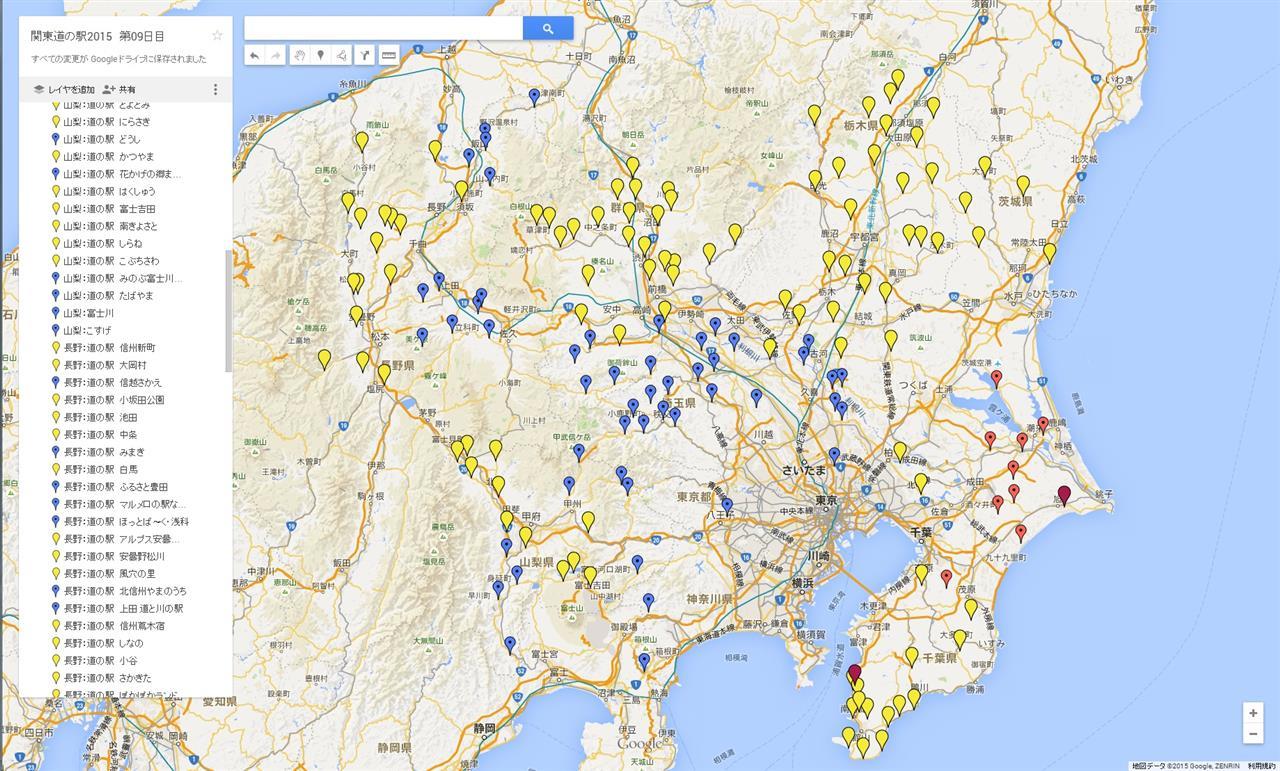Click the blue marker near 富士宮
This screenshot has height=771, width=1280.
[x=510, y=644]
